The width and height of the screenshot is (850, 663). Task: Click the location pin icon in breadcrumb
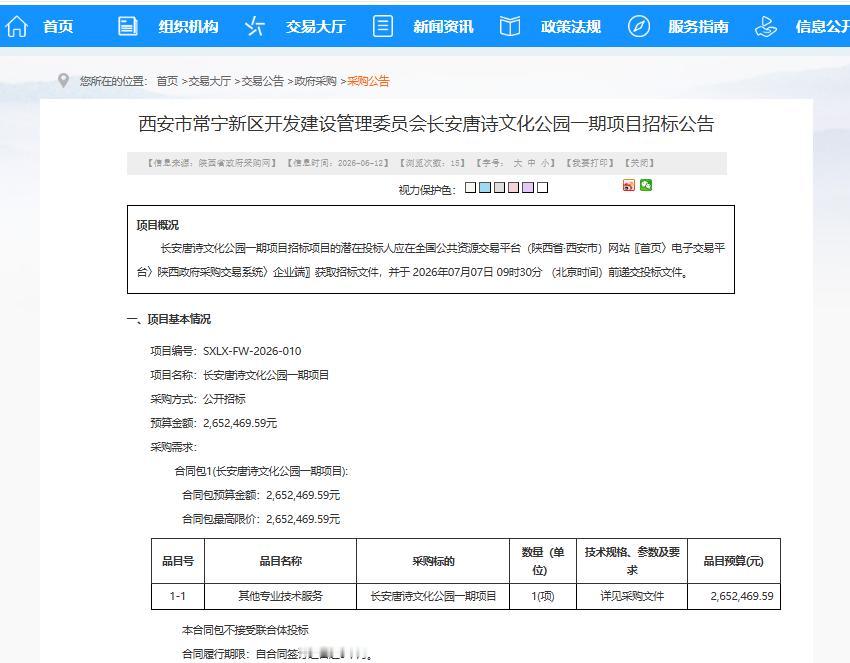tap(63, 80)
